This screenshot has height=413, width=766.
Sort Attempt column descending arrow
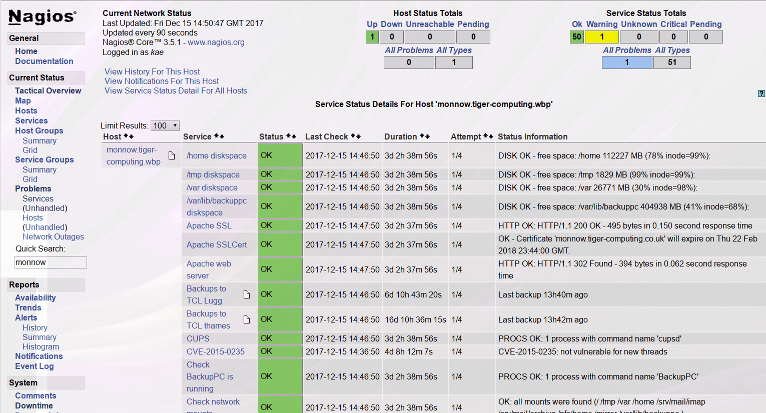[490, 136]
